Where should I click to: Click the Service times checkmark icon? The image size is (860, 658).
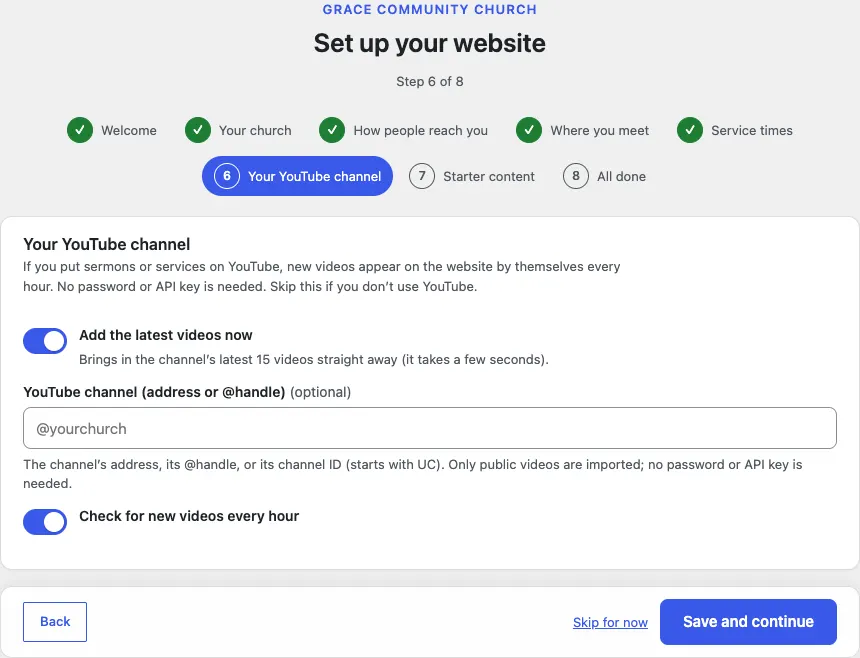pos(690,130)
